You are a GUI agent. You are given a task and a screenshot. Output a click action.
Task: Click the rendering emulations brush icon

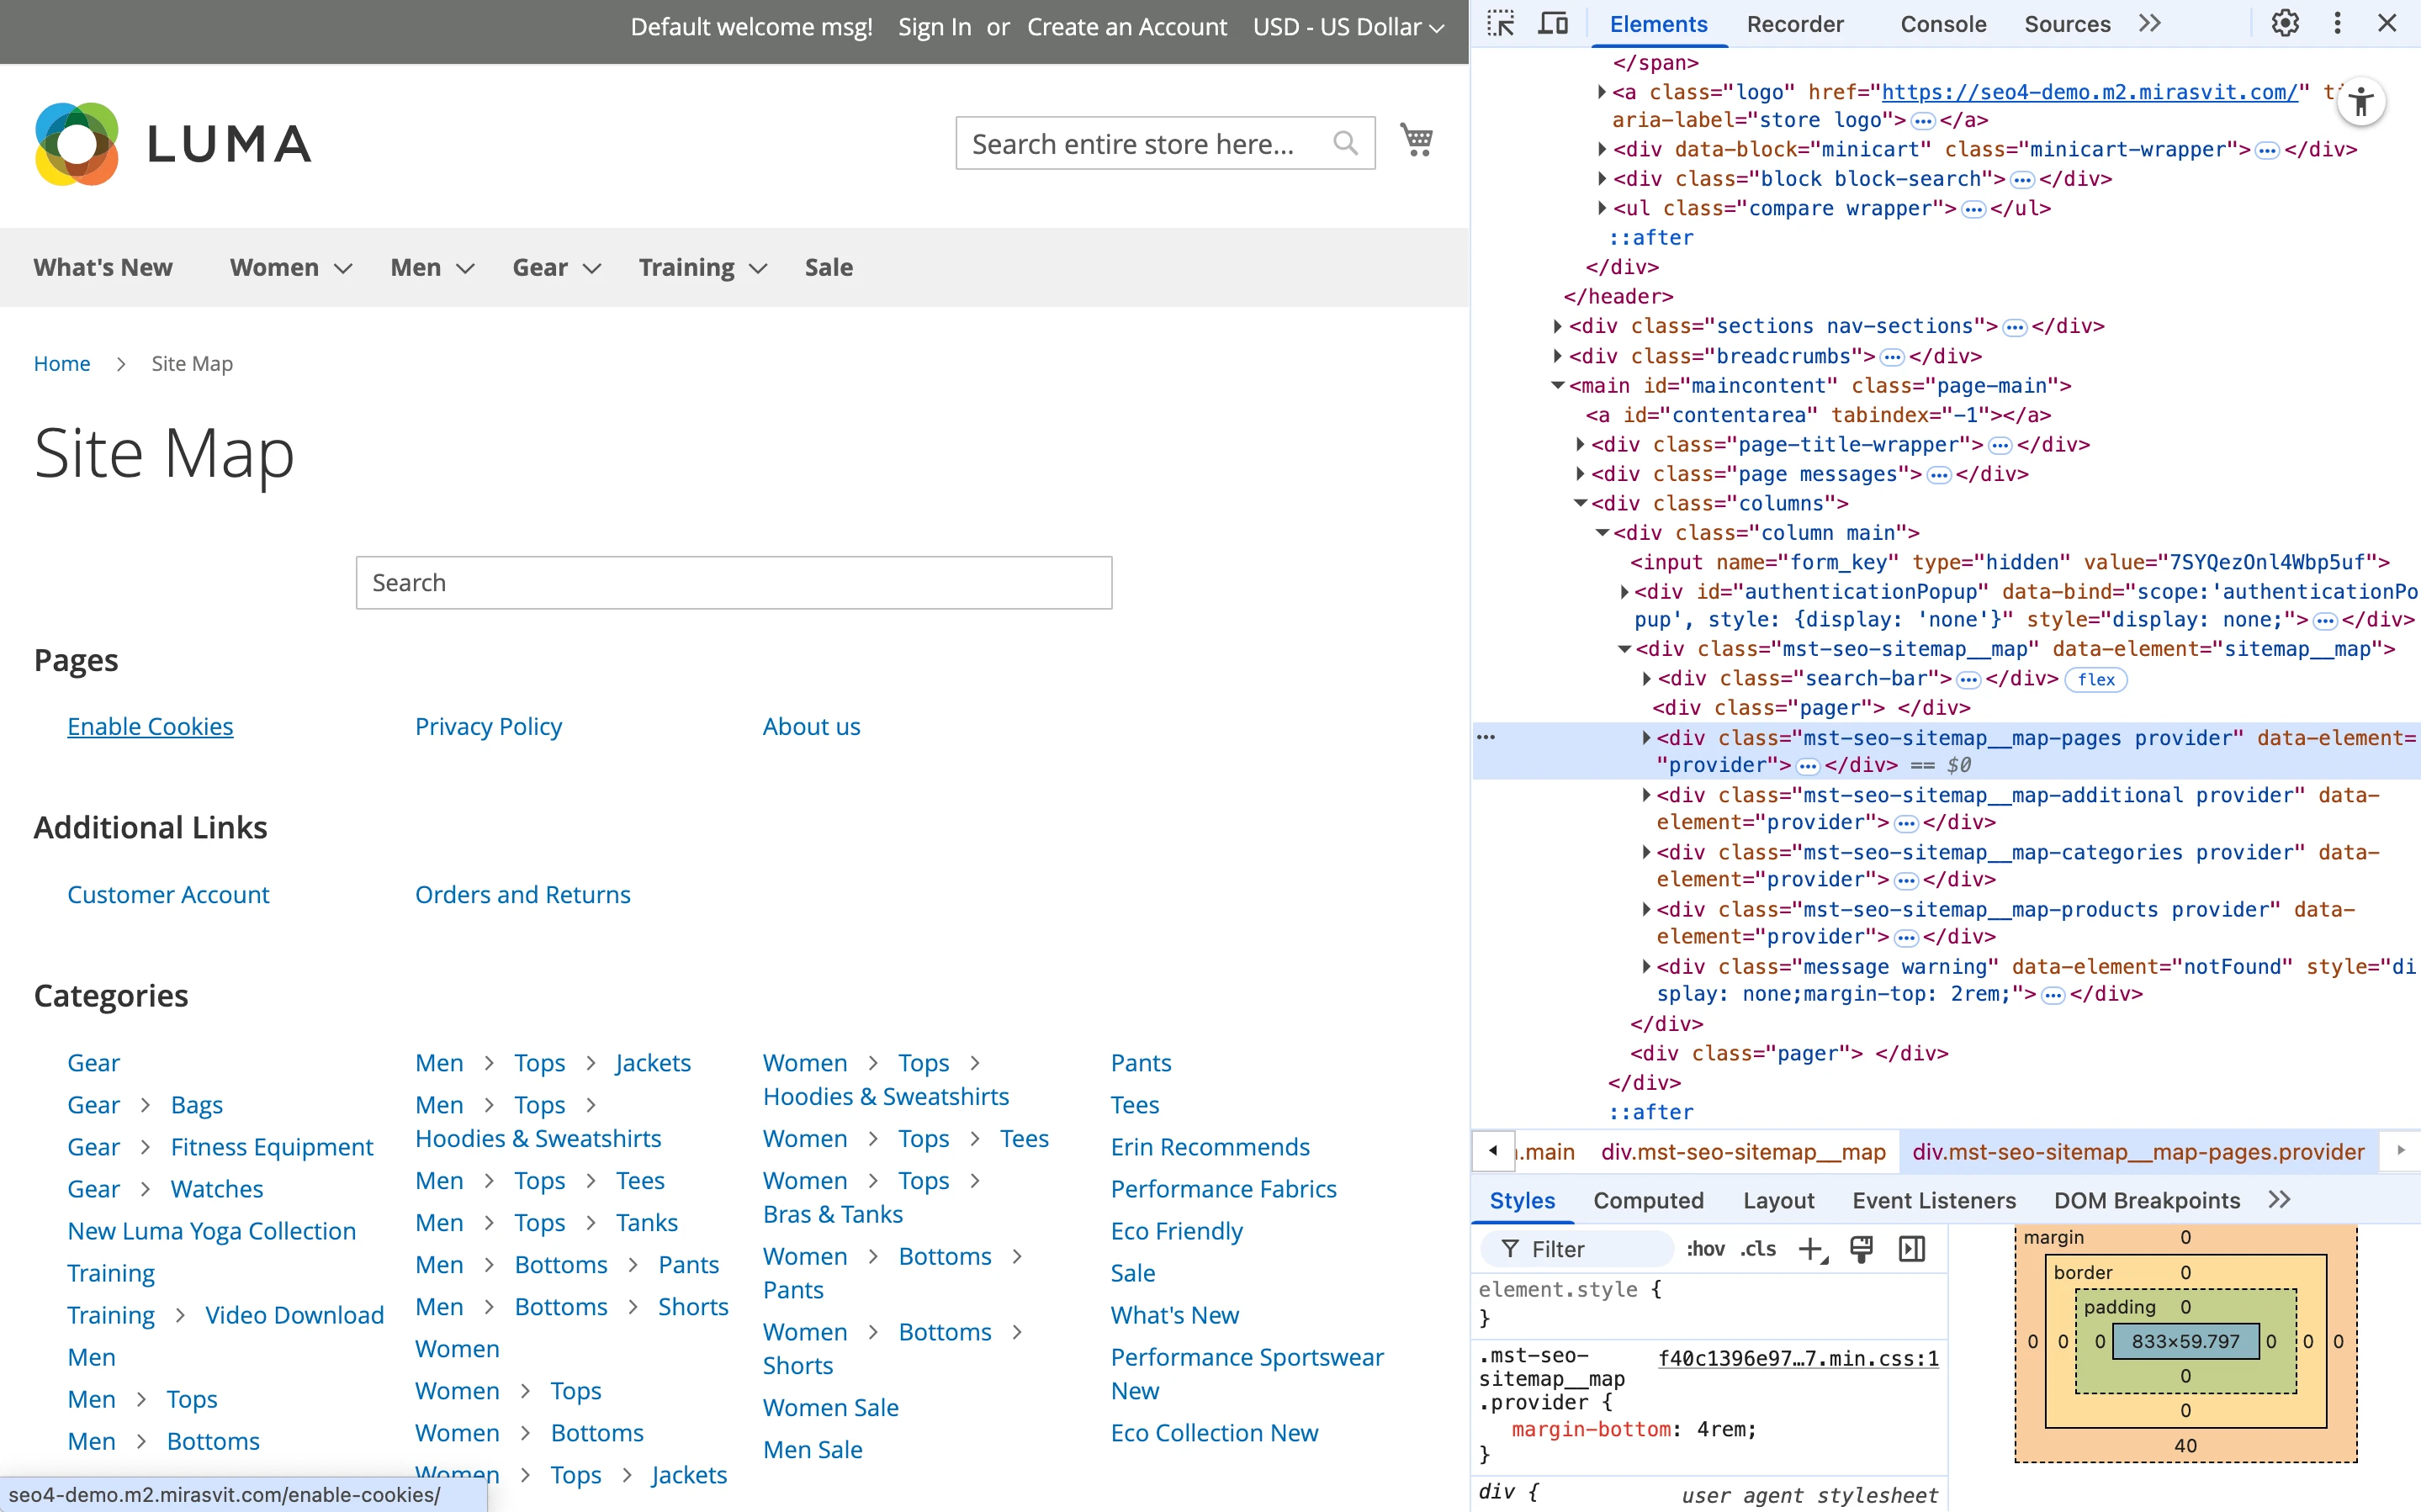(1861, 1249)
